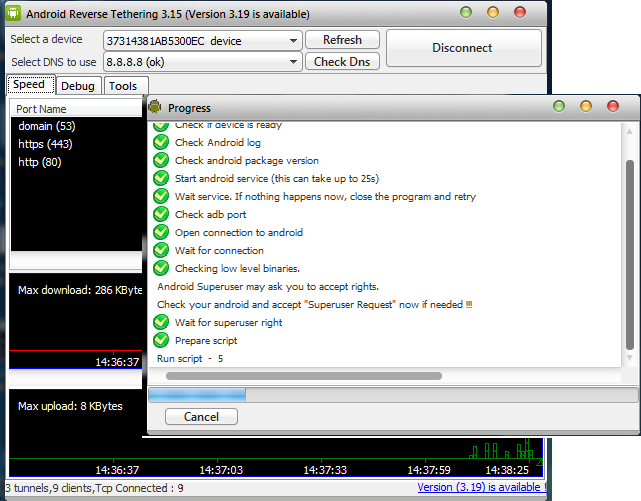This screenshot has width=641, height=501.
Task: Open the Version 3.19 available link
Action: (x=480, y=488)
